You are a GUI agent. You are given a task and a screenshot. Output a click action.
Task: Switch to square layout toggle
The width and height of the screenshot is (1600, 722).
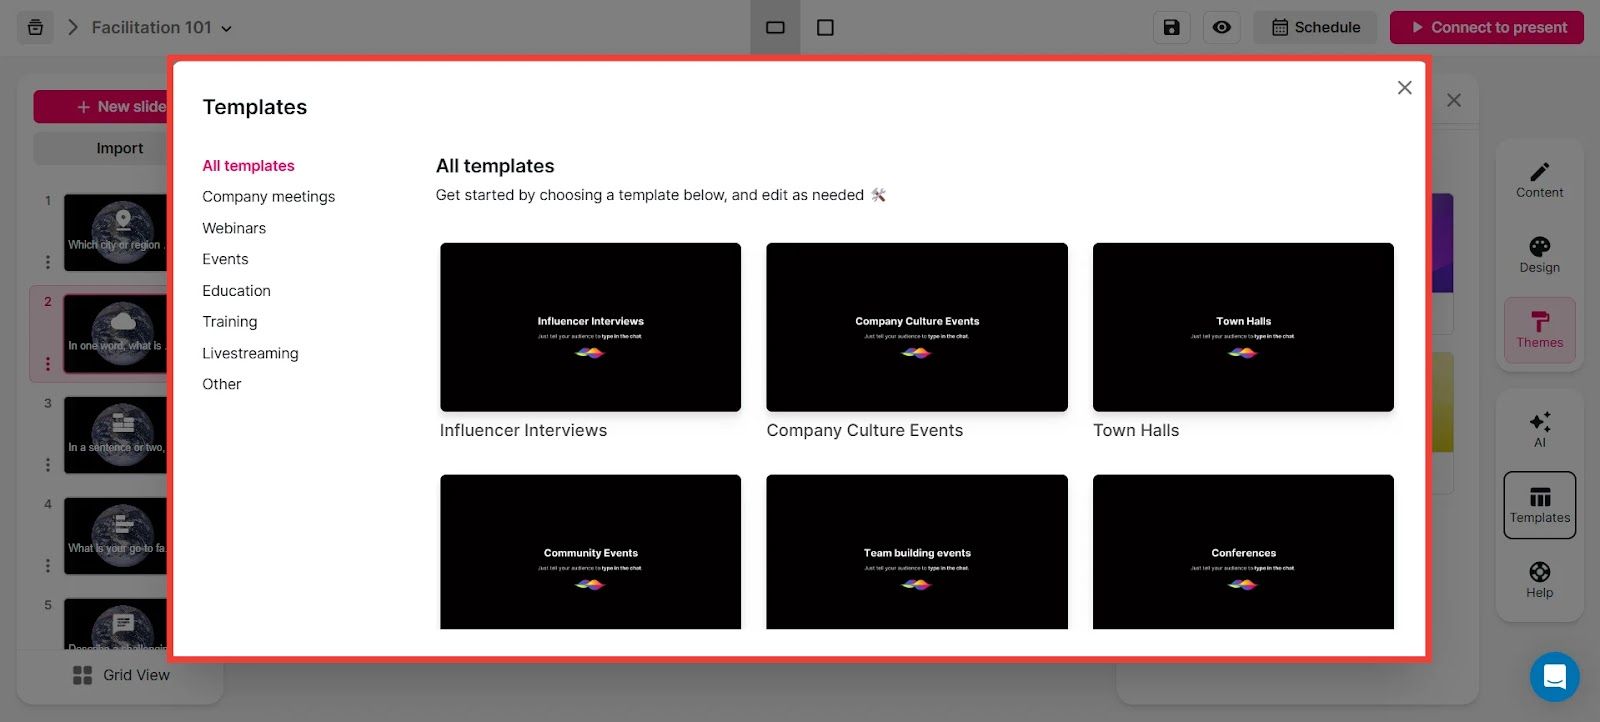[825, 27]
